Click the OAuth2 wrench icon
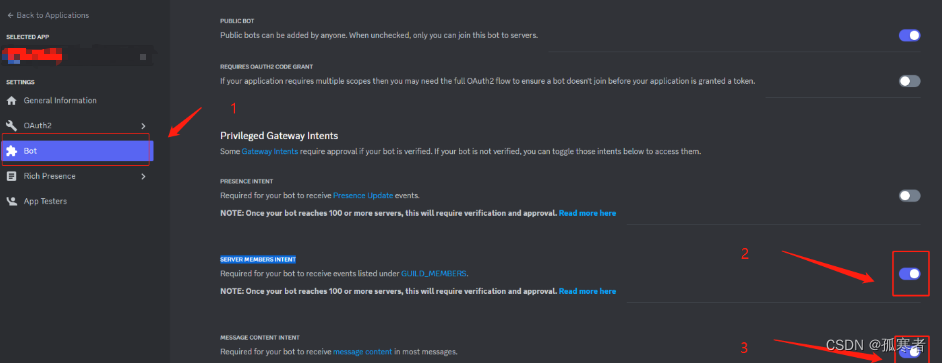This screenshot has width=942, height=363. tap(11, 126)
